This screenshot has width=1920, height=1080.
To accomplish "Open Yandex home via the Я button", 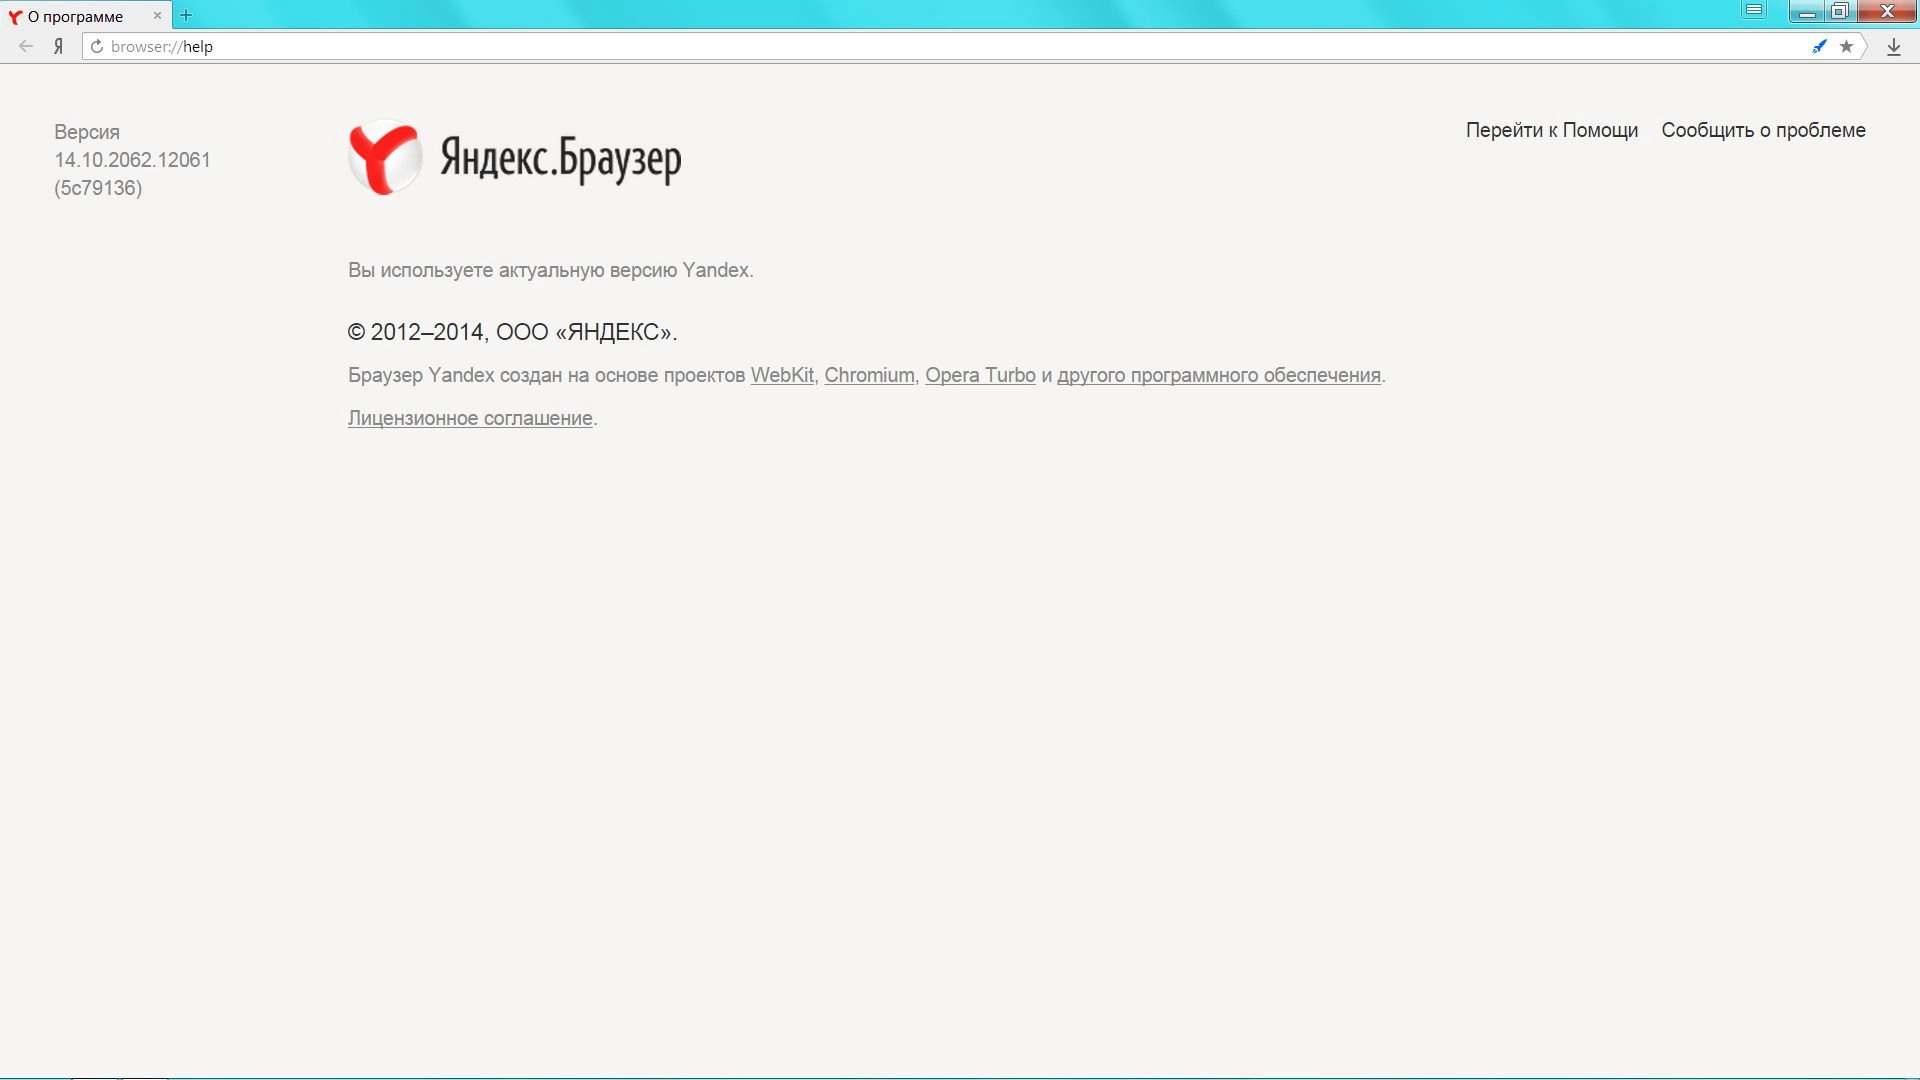I will click(x=58, y=46).
